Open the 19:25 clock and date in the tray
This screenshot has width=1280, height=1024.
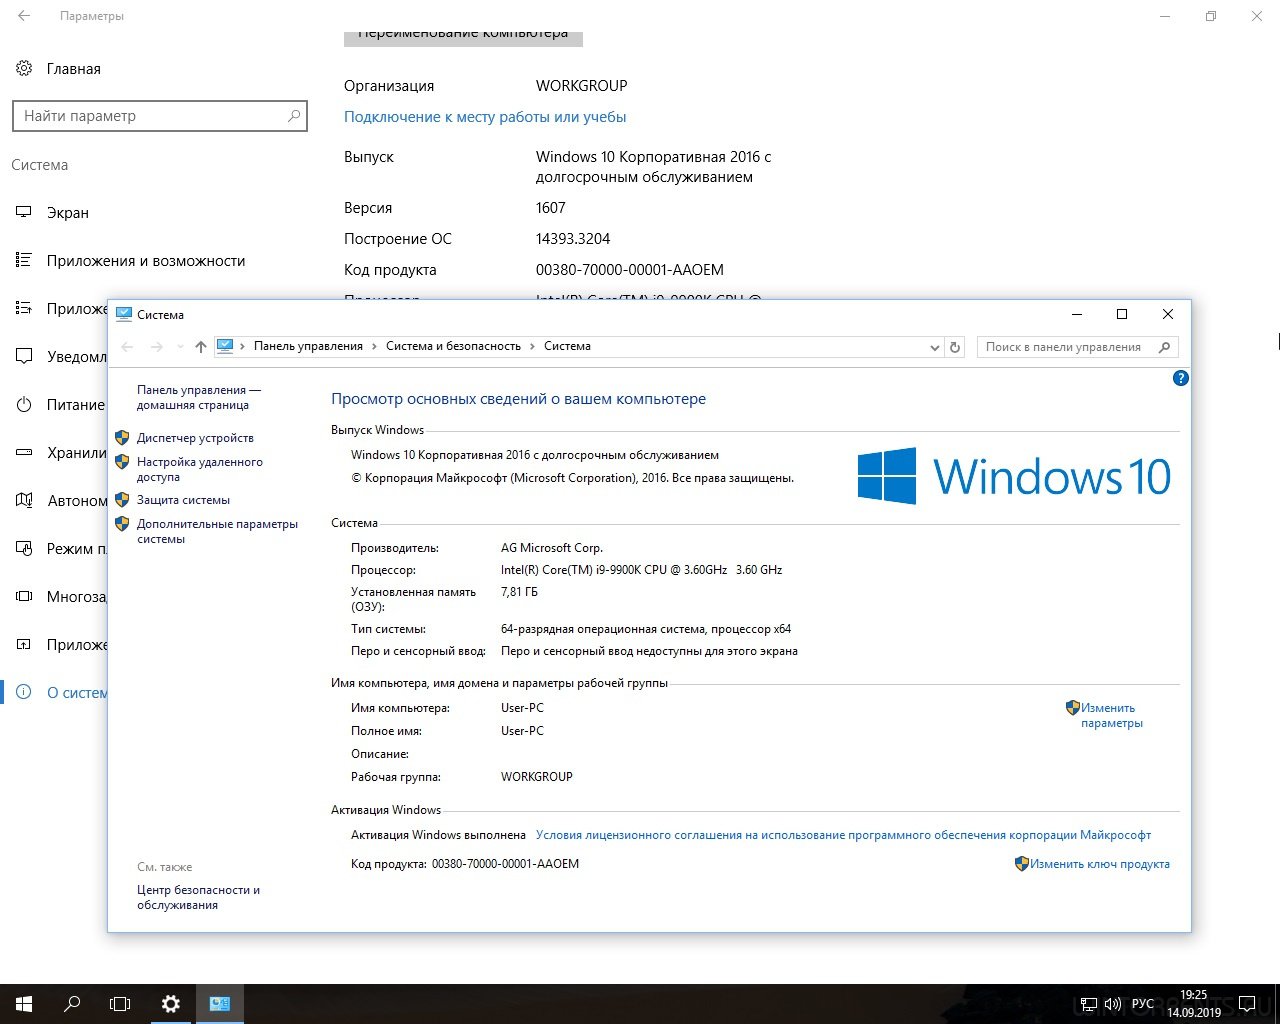tap(1193, 1004)
